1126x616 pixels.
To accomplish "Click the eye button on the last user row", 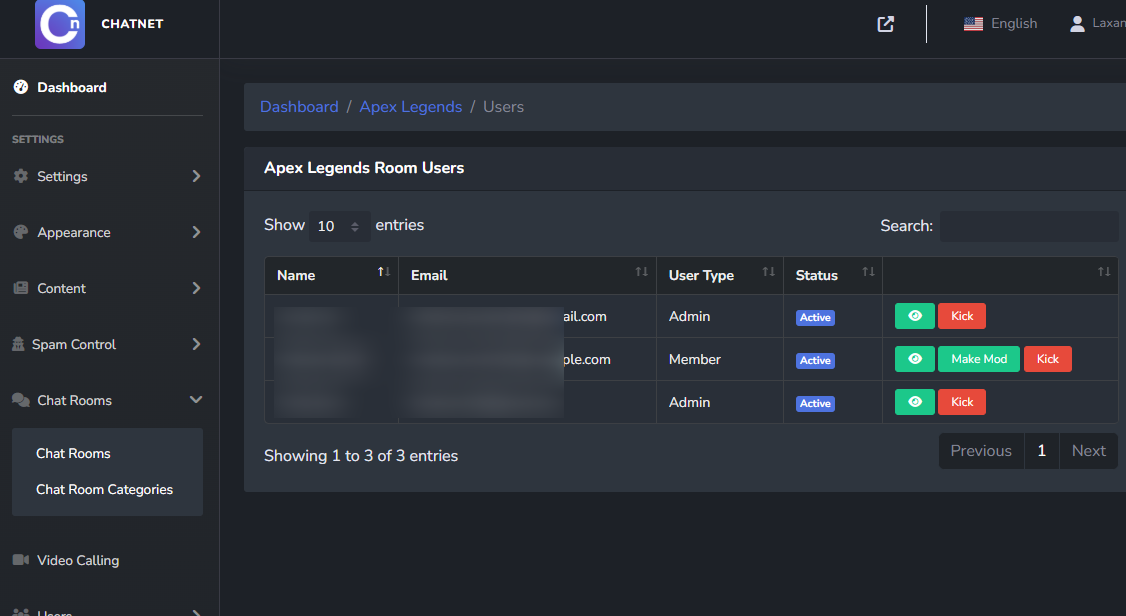I will (914, 401).
